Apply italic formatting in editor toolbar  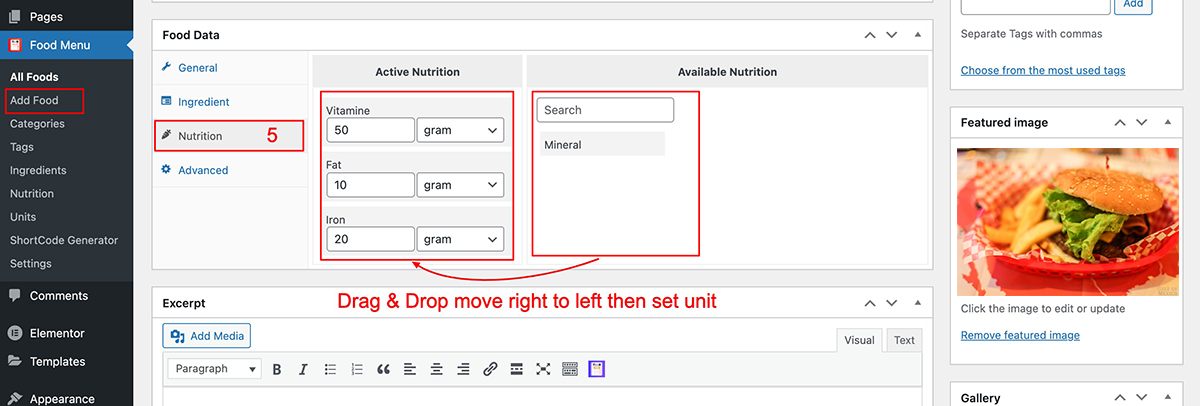point(303,369)
